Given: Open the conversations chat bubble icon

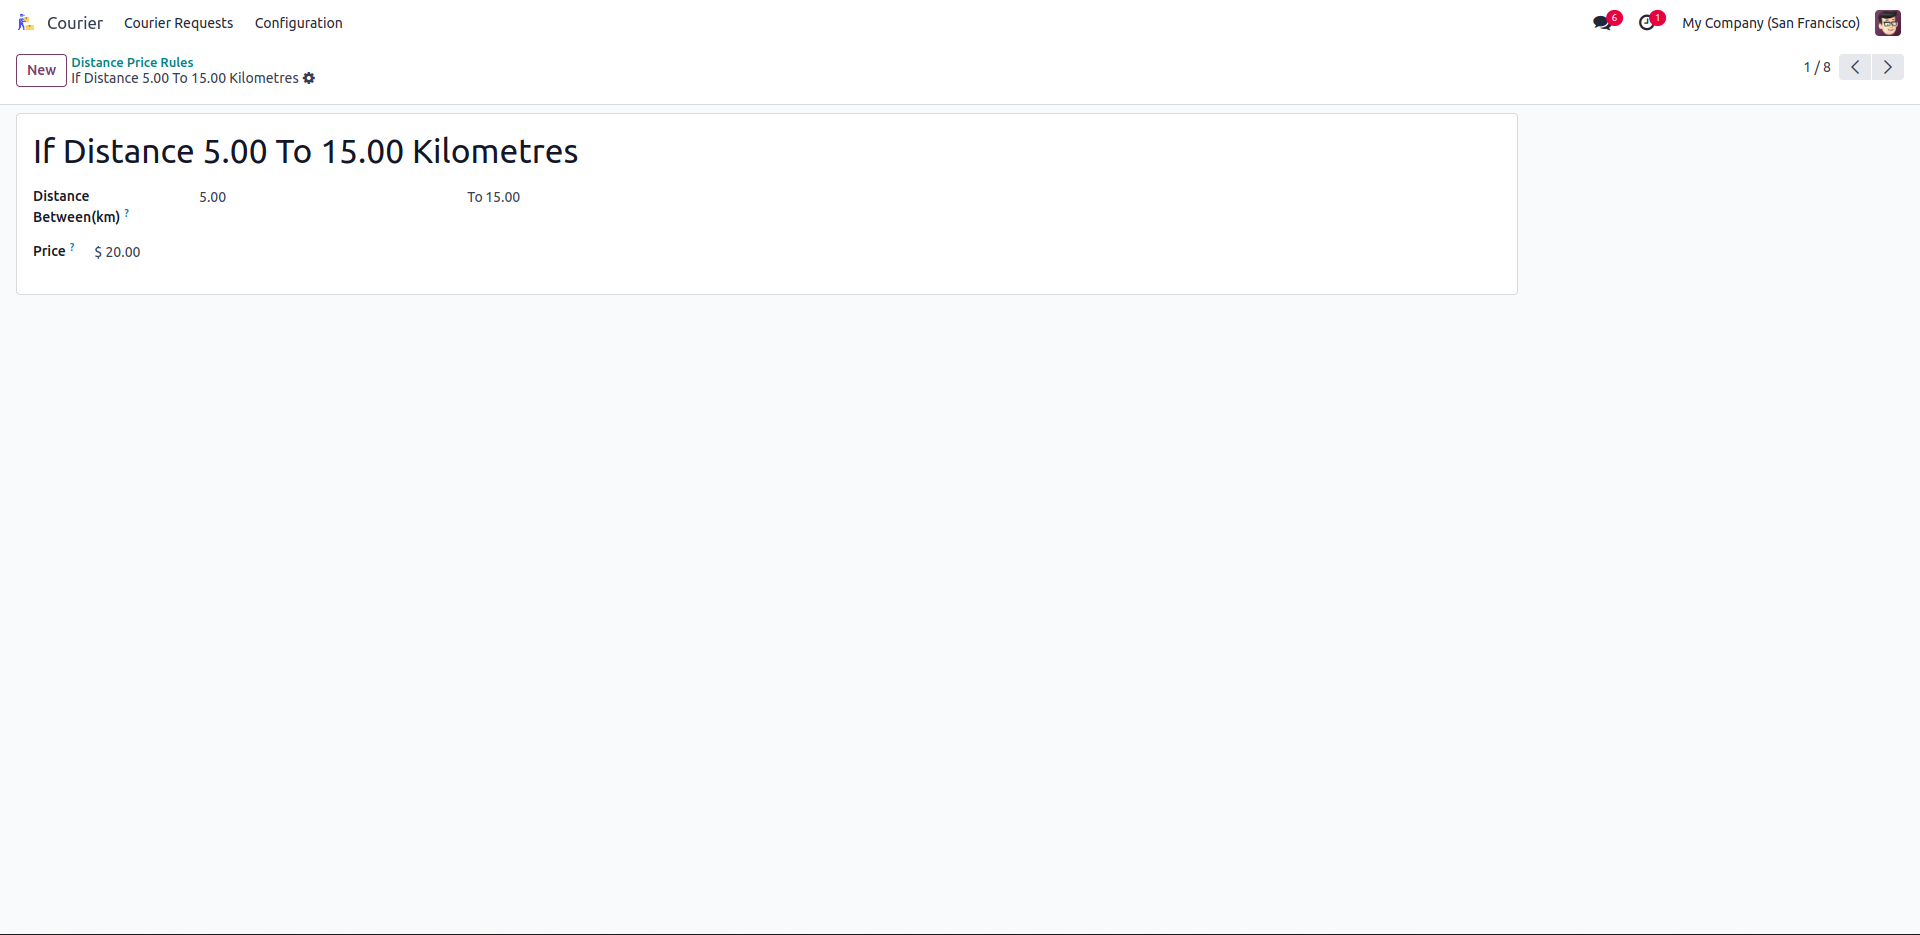Looking at the screenshot, I should click(x=1602, y=23).
